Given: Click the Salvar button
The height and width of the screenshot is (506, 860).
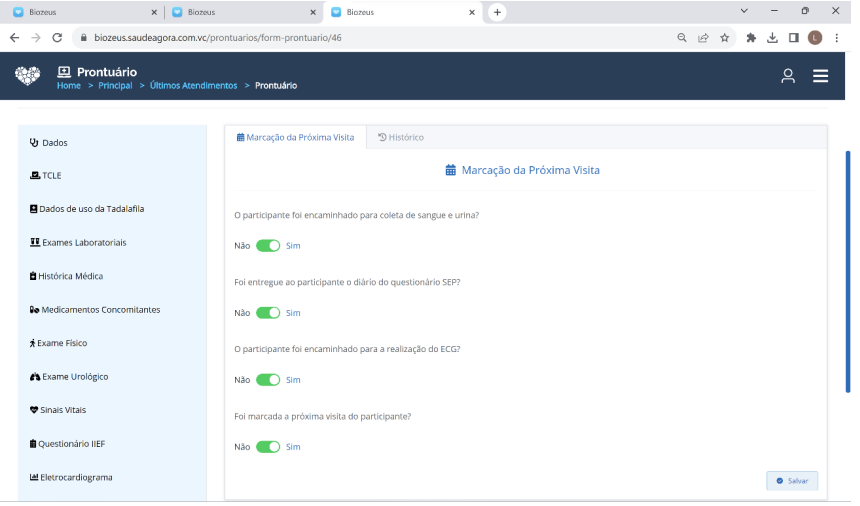Looking at the screenshot, I should 792,481.
